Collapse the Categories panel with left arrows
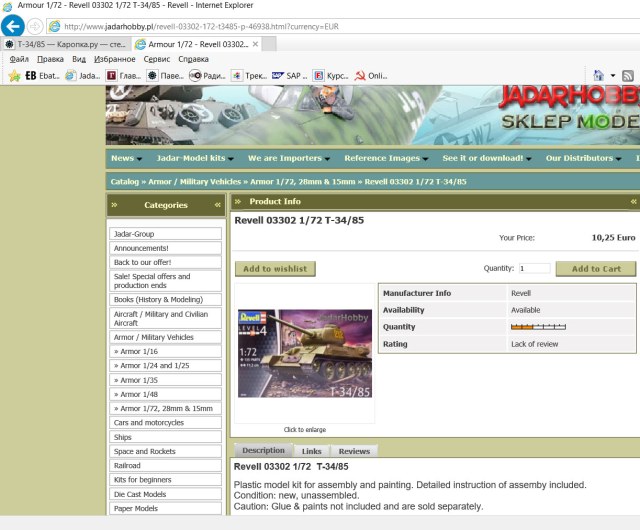The height and width of the screenshot is (530, 640). coord(217,205)
